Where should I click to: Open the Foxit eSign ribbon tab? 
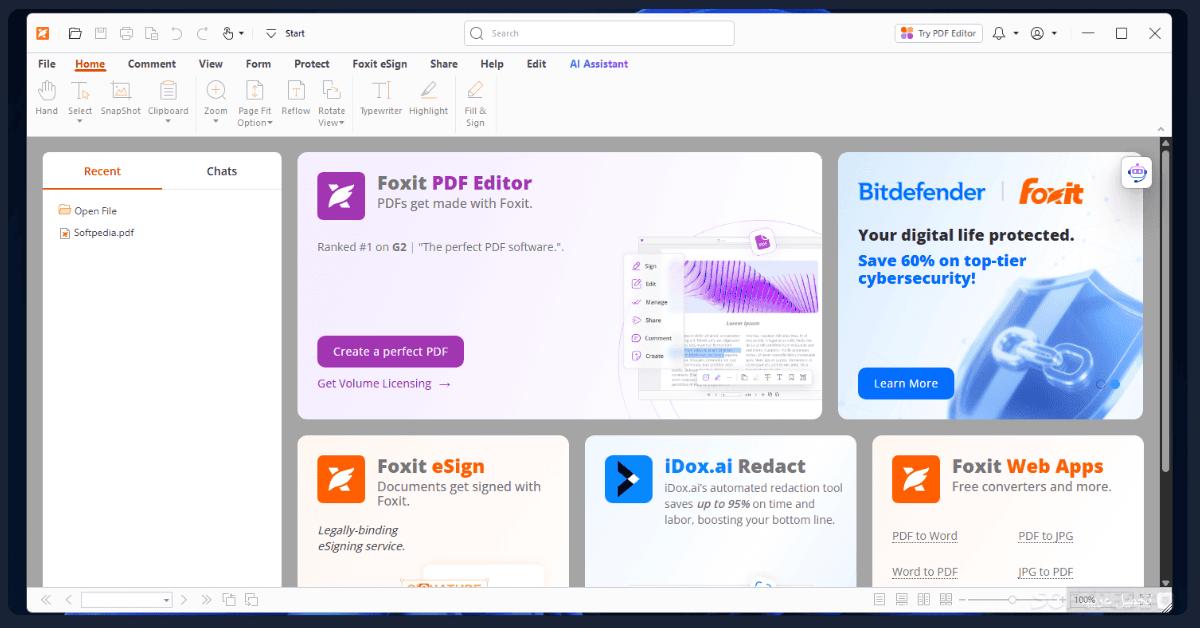(x=380, y=64)
